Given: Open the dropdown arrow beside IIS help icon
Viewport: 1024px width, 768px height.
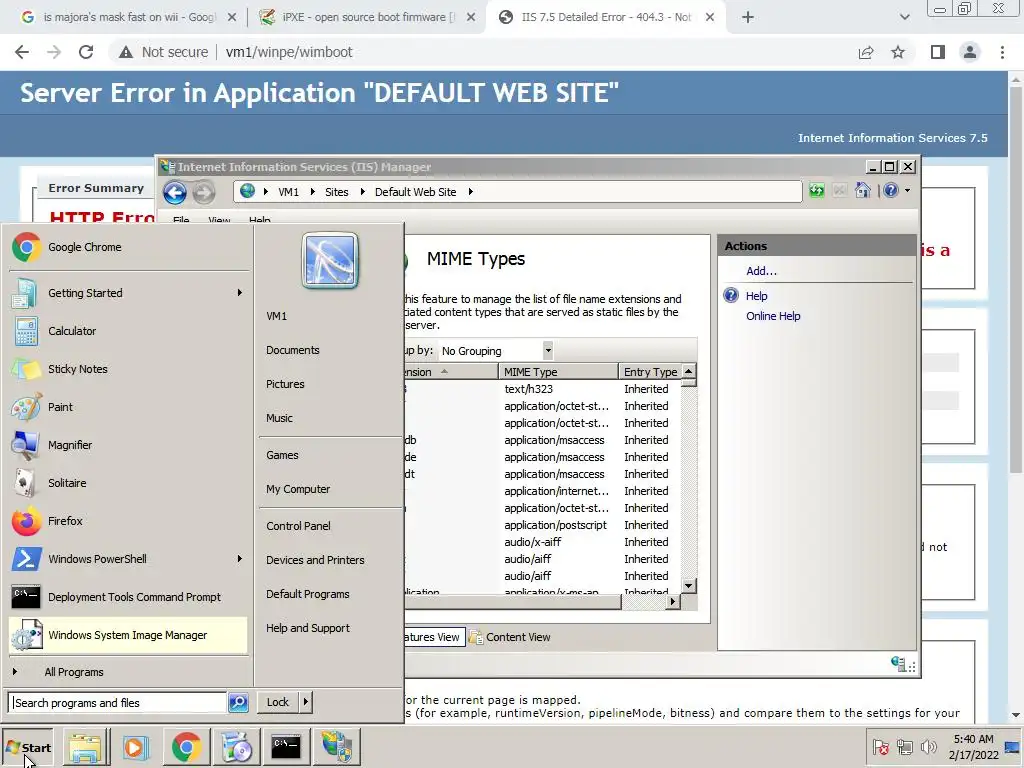Looking at the screenshot, I should click(x=907, y=191).
